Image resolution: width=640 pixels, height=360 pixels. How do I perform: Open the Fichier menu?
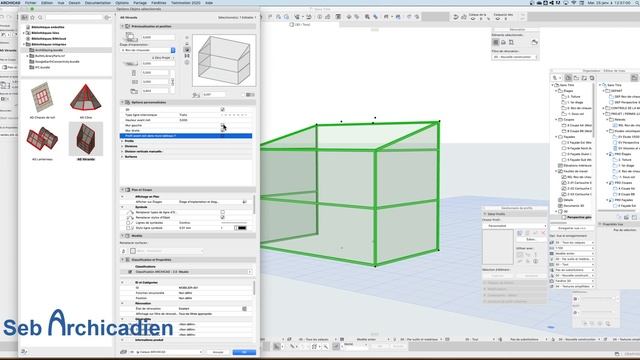click(x=31, y=2)
